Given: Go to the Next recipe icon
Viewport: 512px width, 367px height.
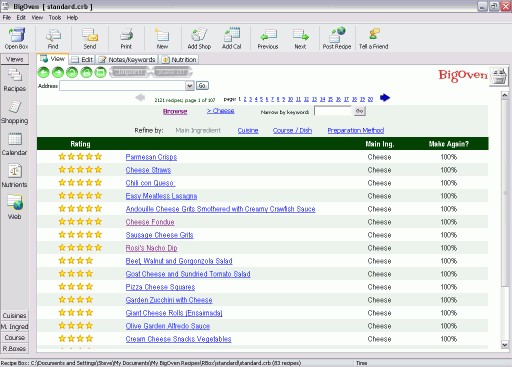Looking at the screenshot, I should [300, 38].
